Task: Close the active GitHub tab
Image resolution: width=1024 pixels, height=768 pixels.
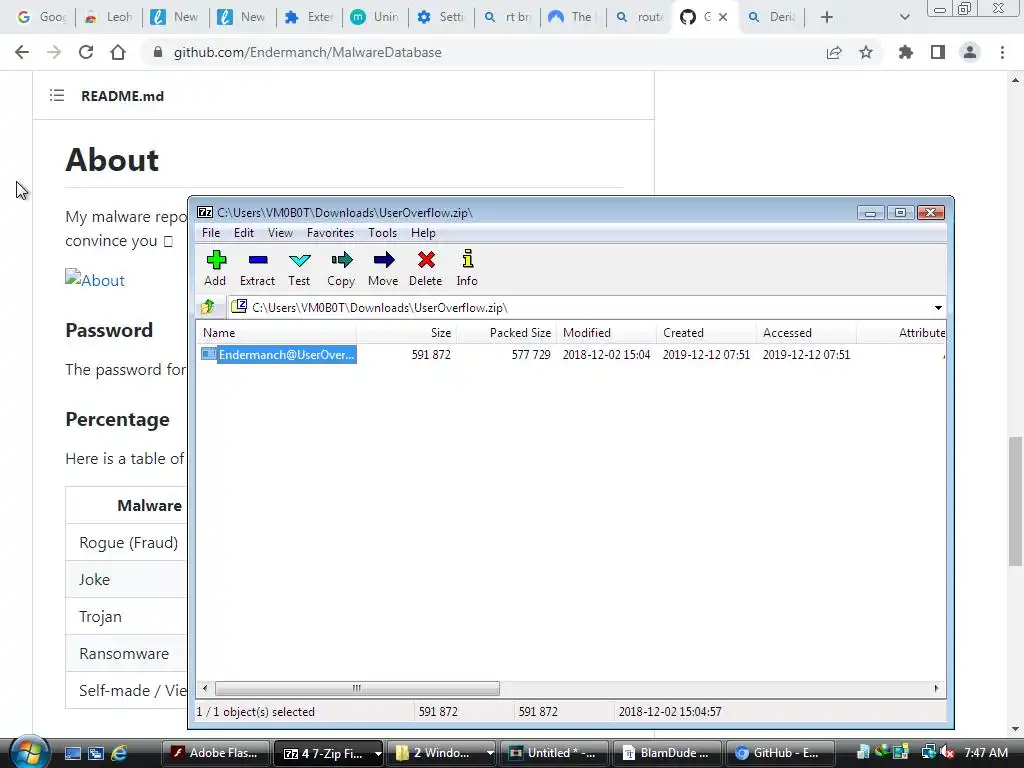Action: pyautogui.click(x=723, y=17)
